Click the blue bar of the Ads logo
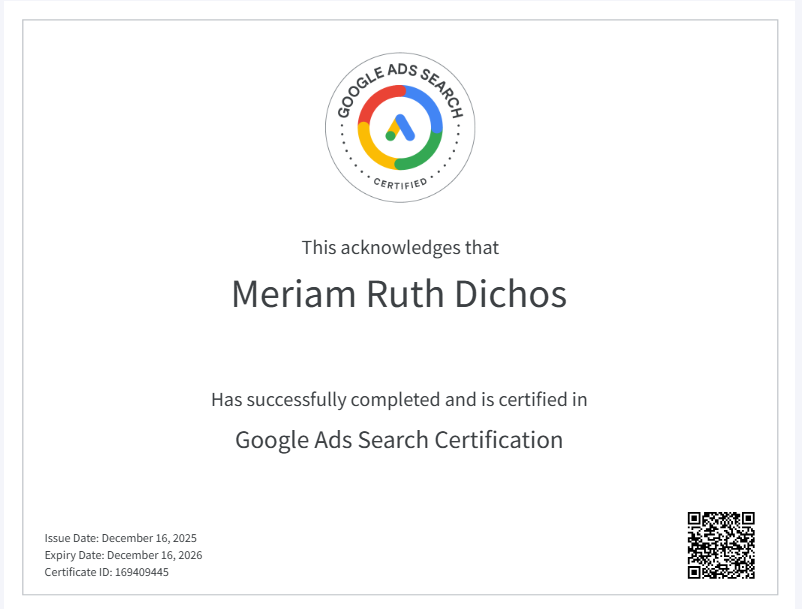802x609 pixels. point(405,127)
